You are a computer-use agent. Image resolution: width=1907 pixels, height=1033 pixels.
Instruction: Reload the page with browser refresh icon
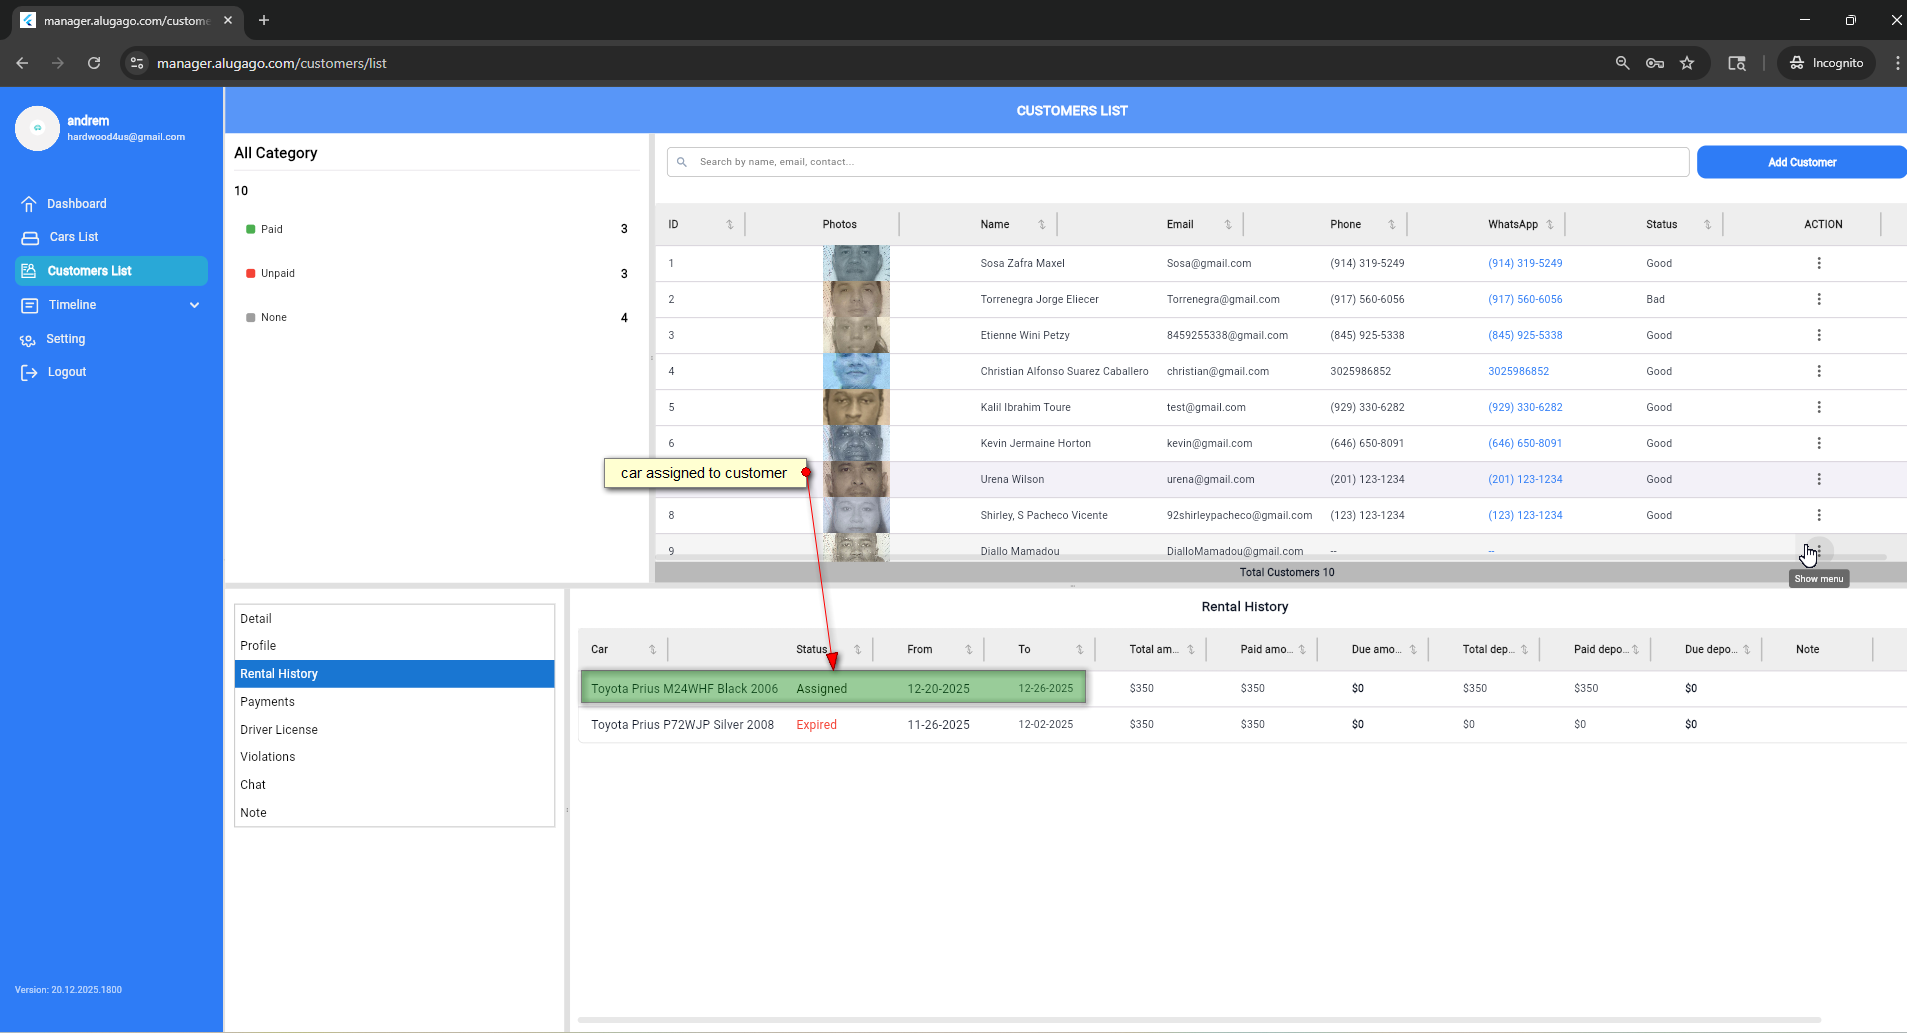(x=94, y=63)
